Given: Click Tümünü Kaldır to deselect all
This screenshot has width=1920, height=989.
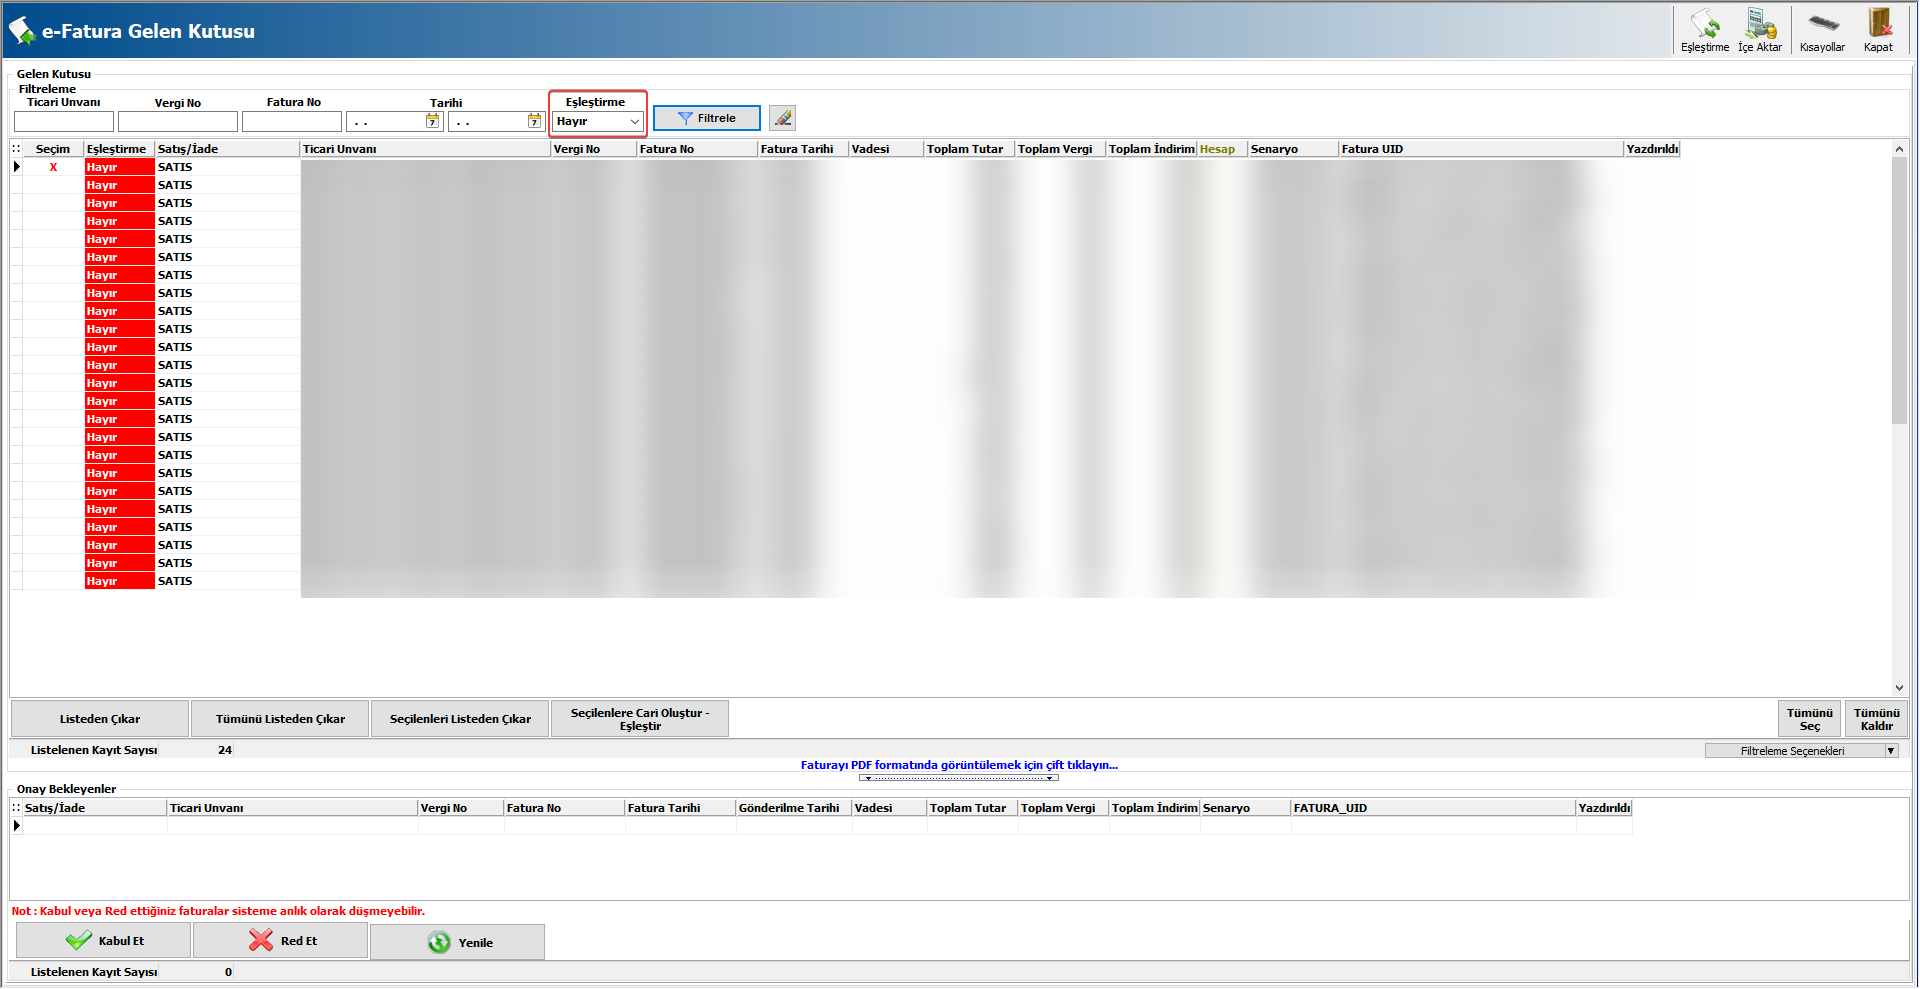Looking at the screenshot, I should (1876, 719).
